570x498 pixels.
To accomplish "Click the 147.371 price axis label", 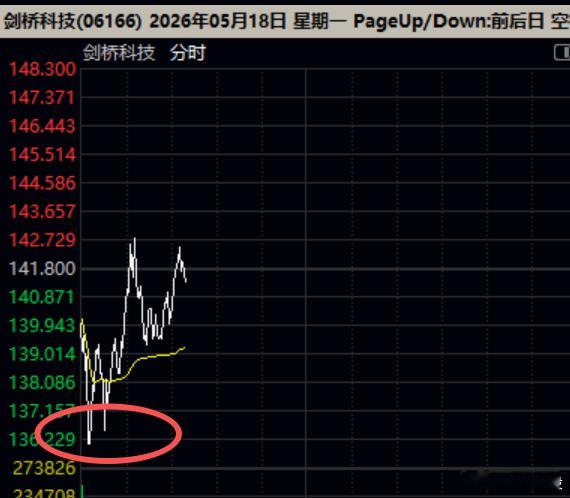I will point(42,97).
